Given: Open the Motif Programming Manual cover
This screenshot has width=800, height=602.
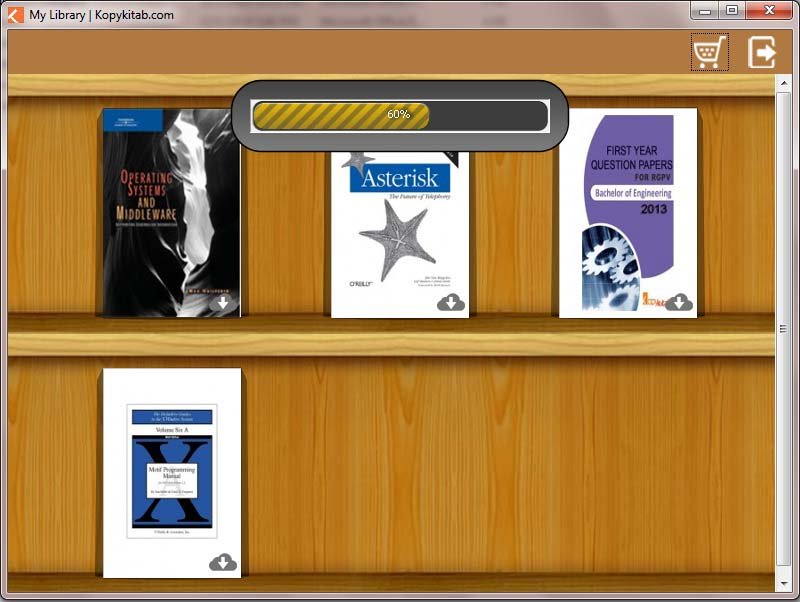Looking at the screenshot, I should [172, 473].
